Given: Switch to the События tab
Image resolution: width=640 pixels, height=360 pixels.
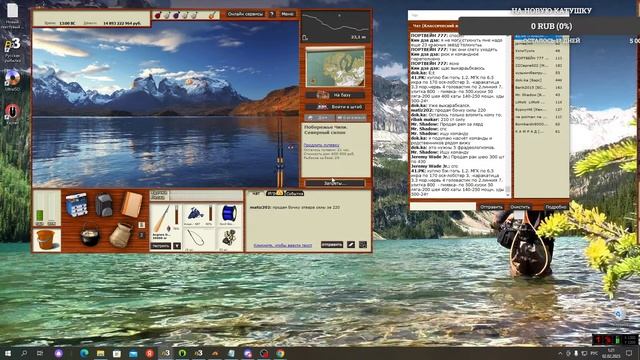Looking at the screenshot, I should tap(294, 193).
